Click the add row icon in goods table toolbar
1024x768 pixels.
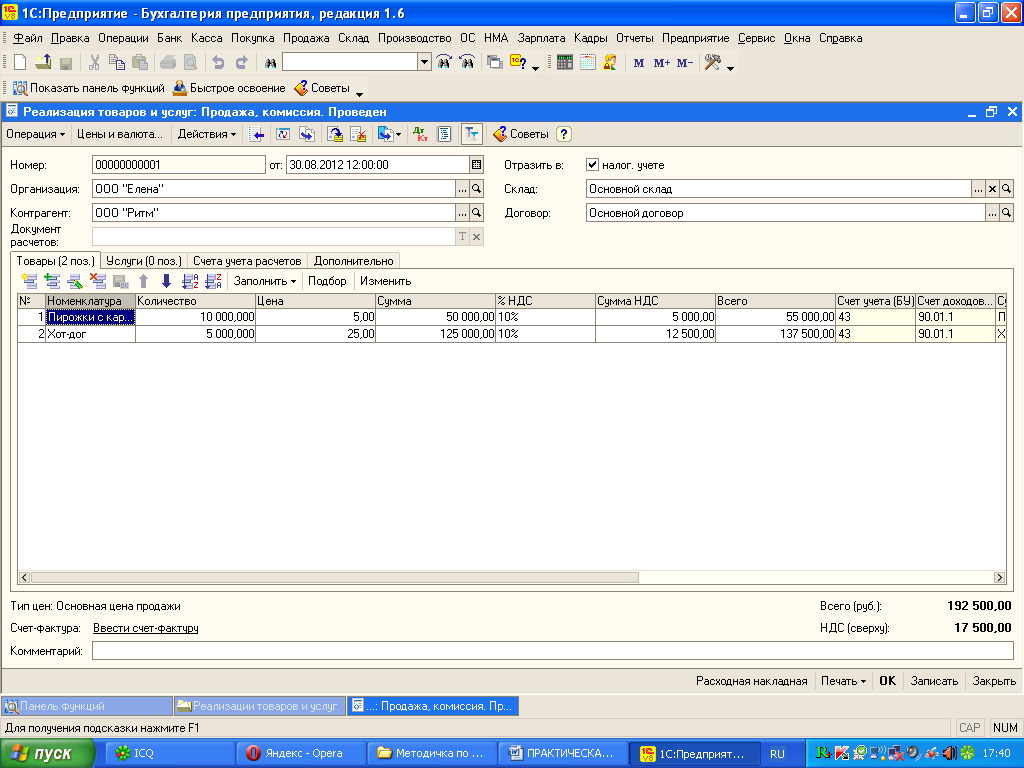[29, 281]
